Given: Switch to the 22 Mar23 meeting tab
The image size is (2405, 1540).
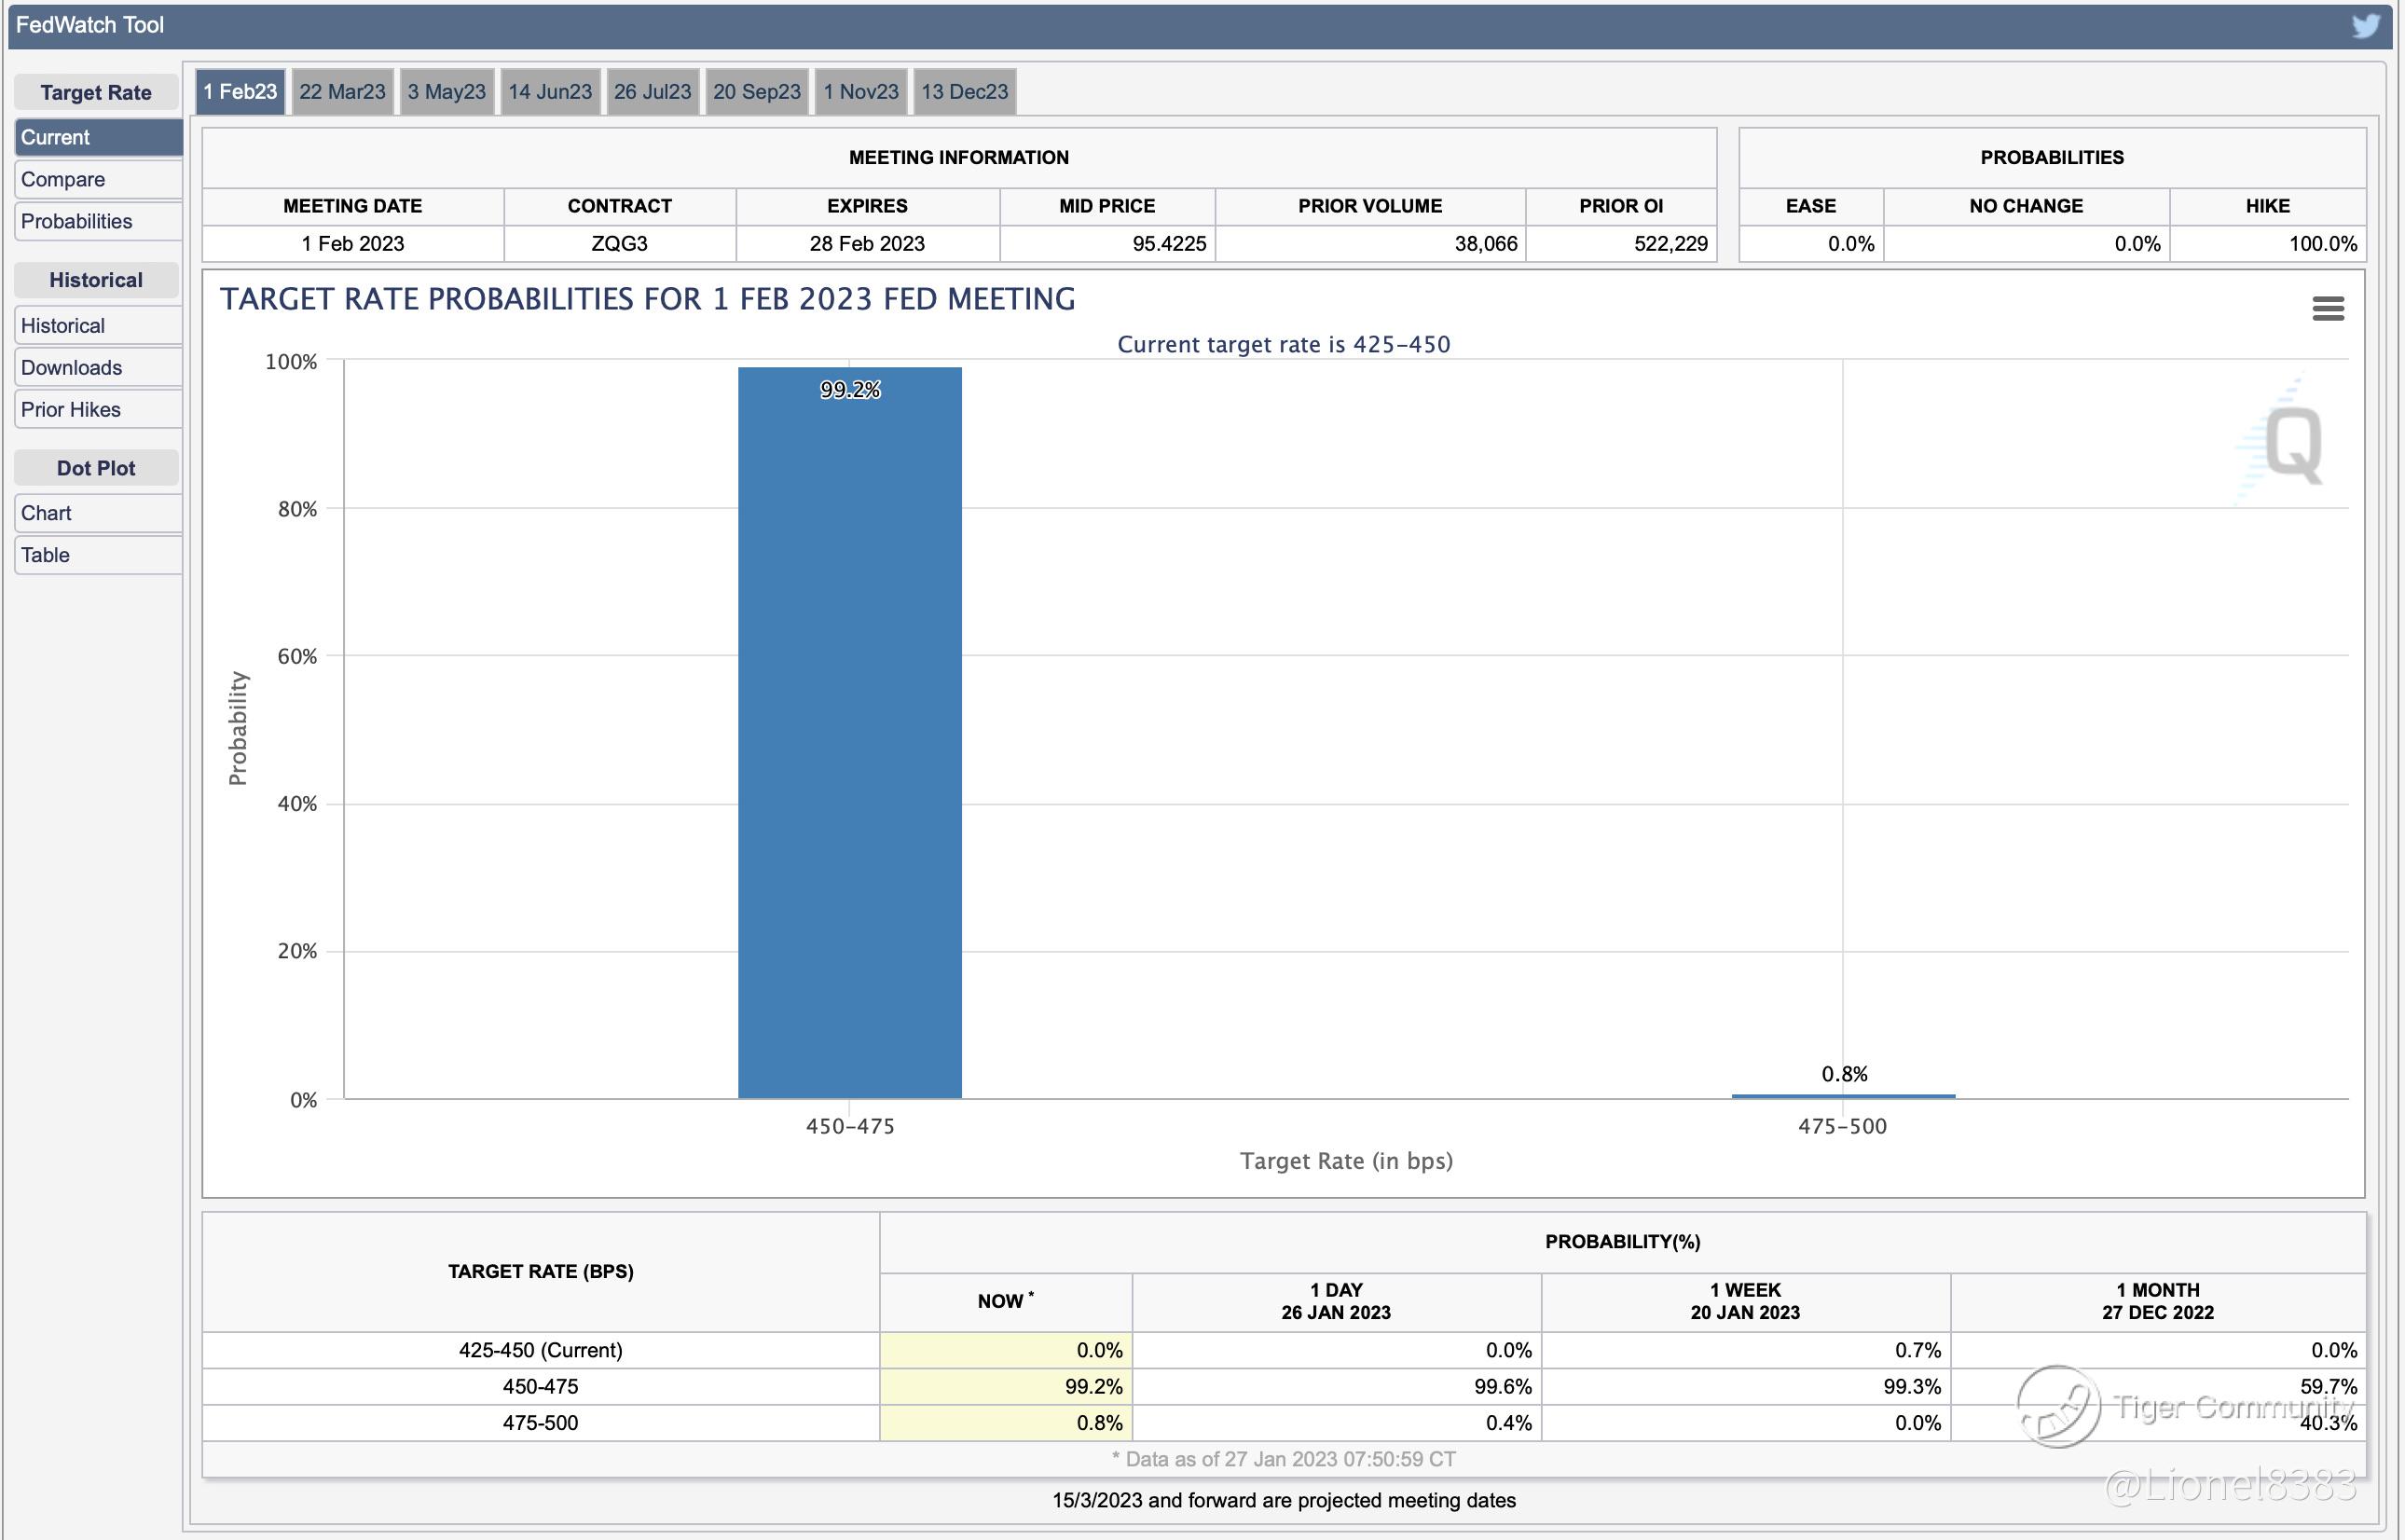Looking at the screenshot, I should pyautogui.click(x=342, y=92).
